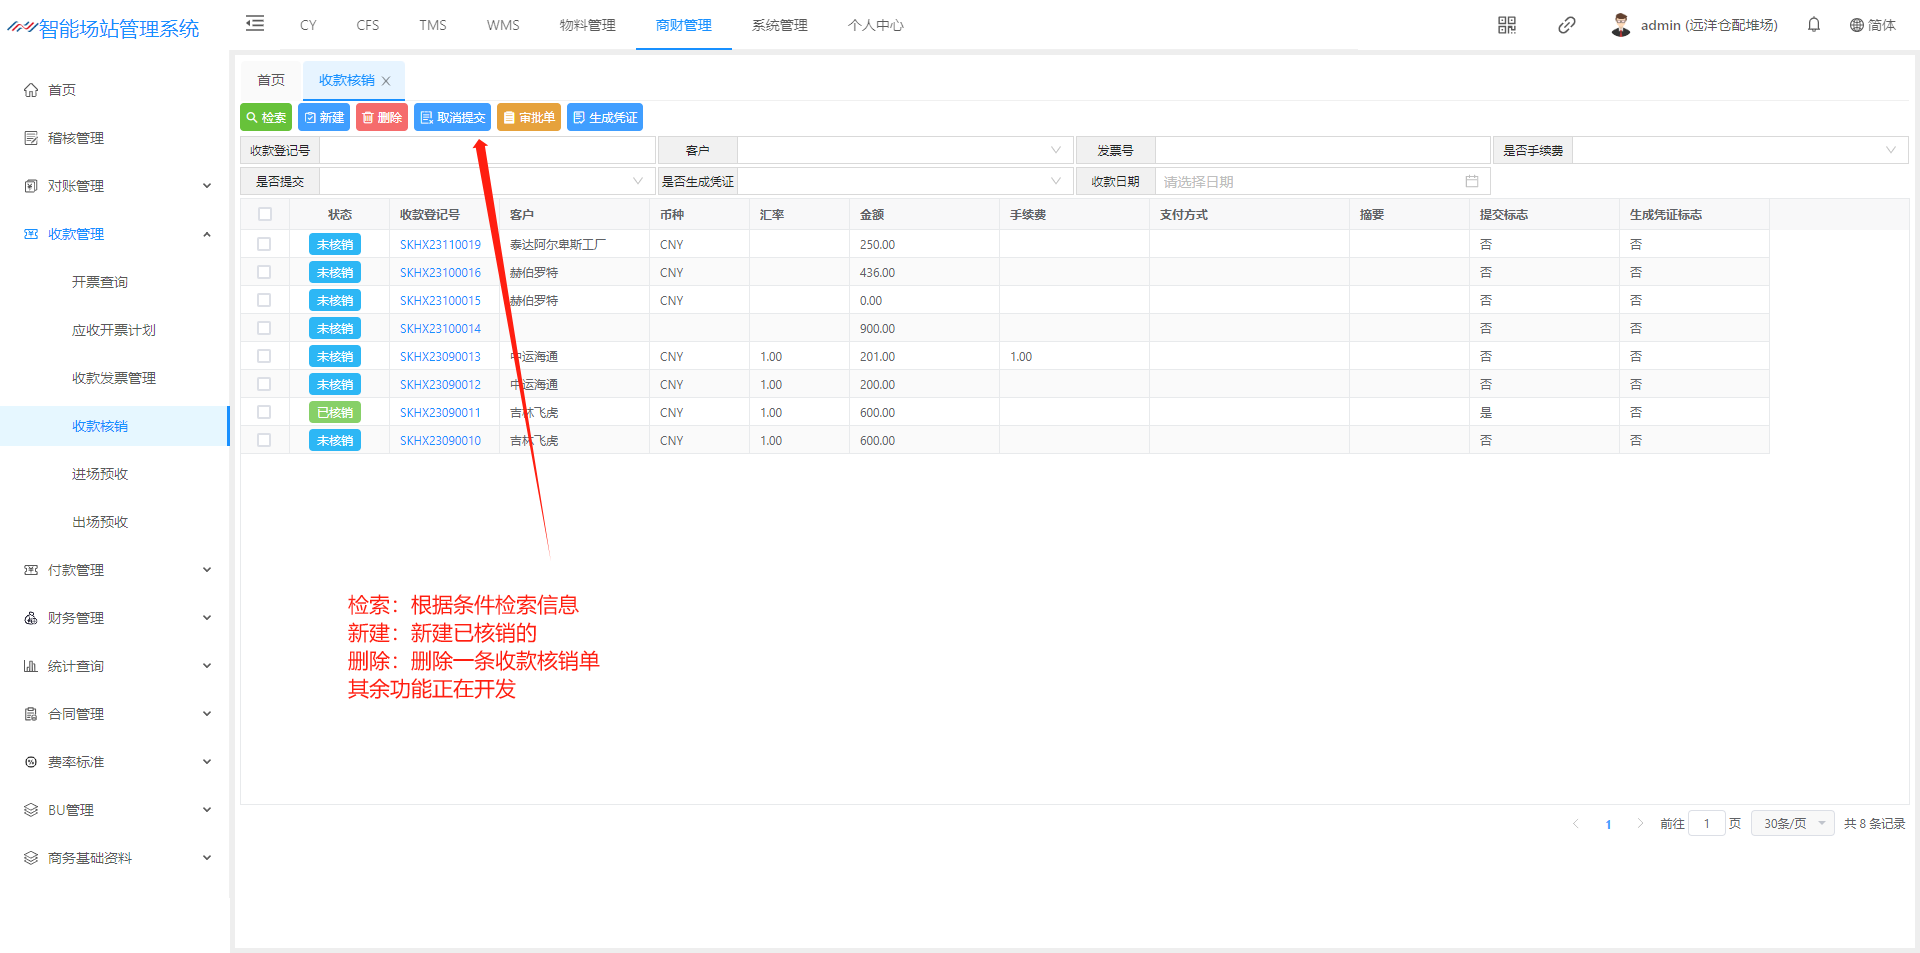Click the 收款登记号 input field

(487, 150)
